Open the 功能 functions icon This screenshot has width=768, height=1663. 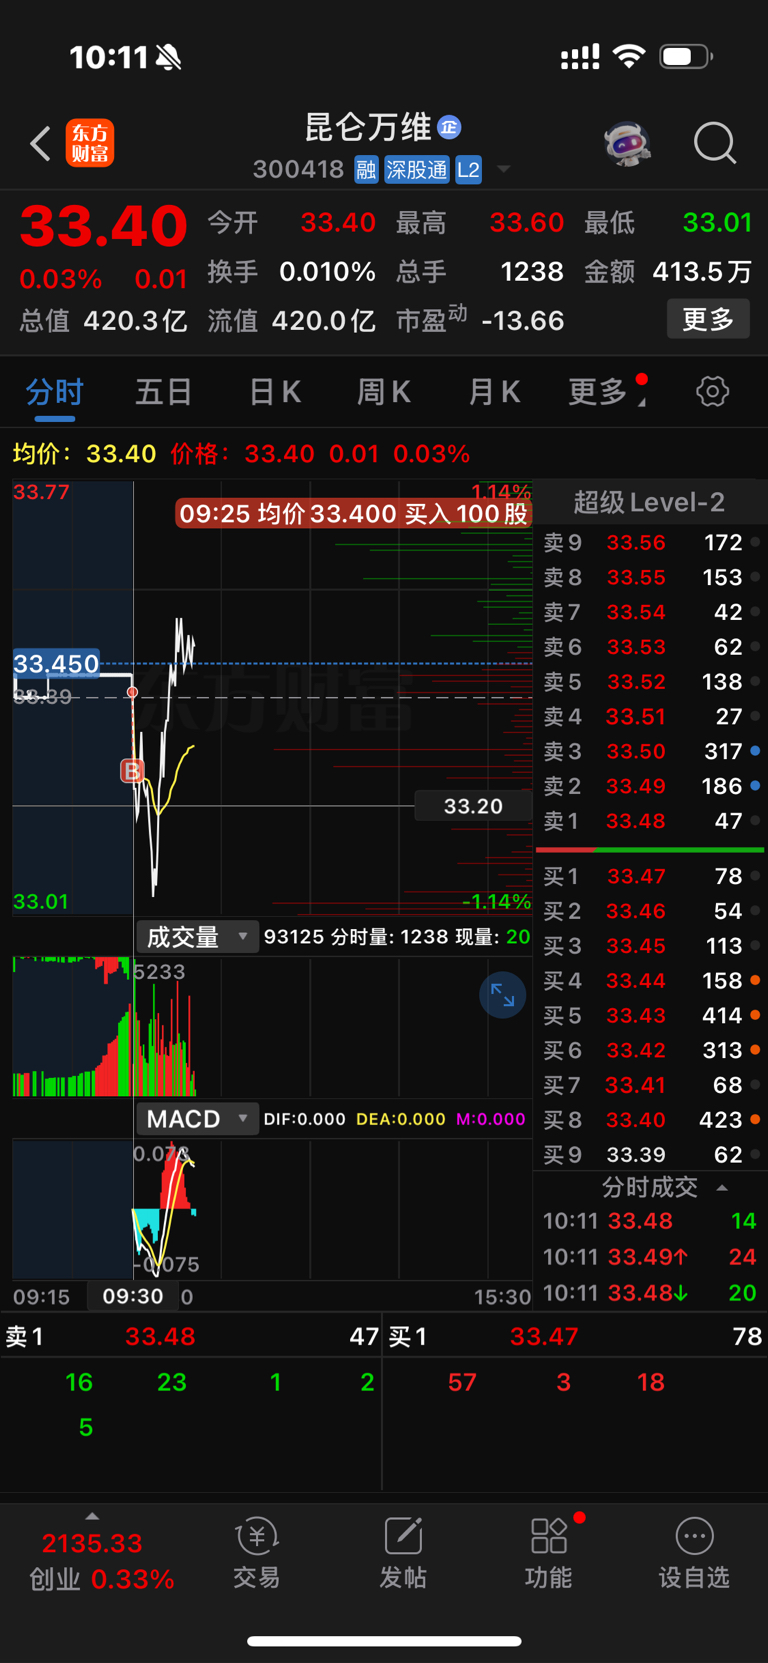tap(549, 1553)
